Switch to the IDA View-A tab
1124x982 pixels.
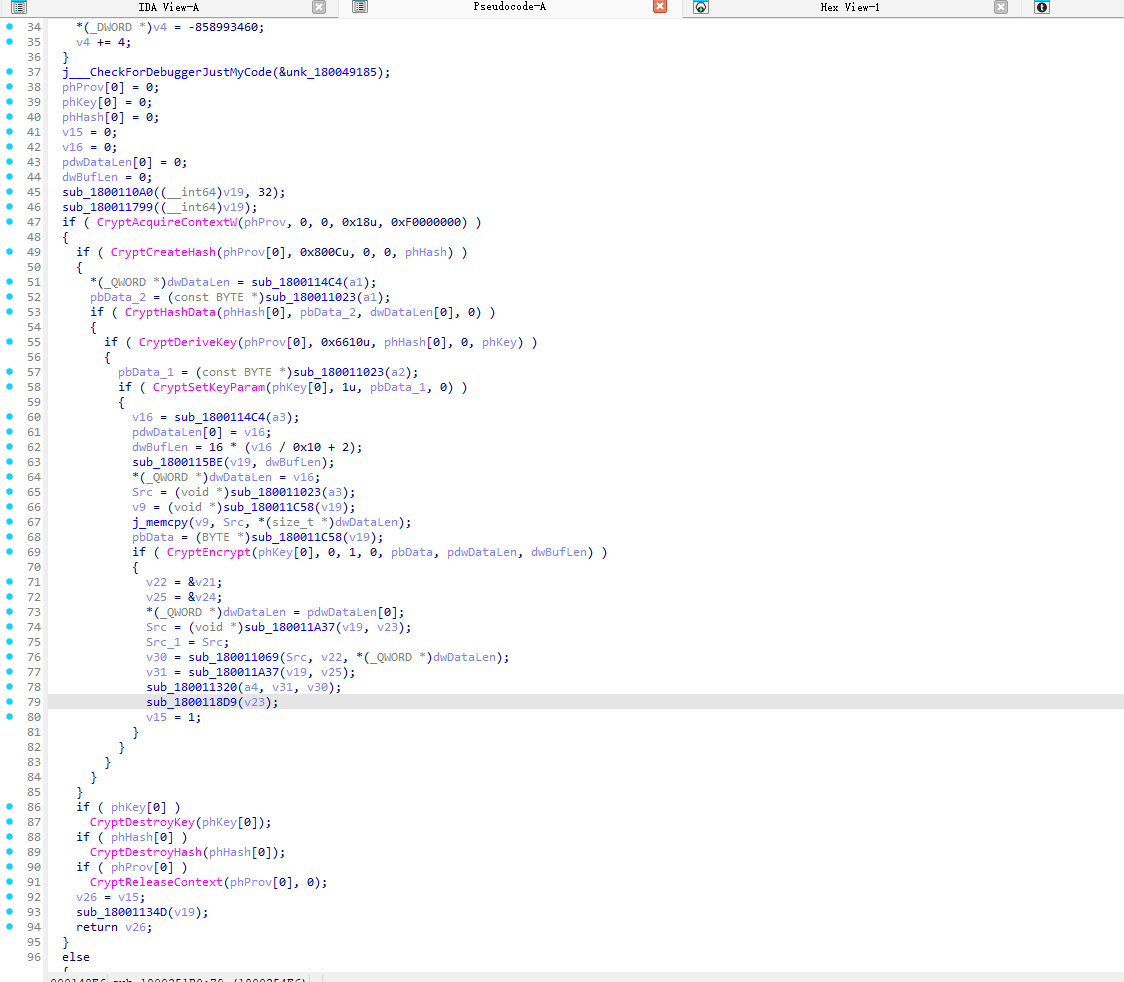[170, 7]
